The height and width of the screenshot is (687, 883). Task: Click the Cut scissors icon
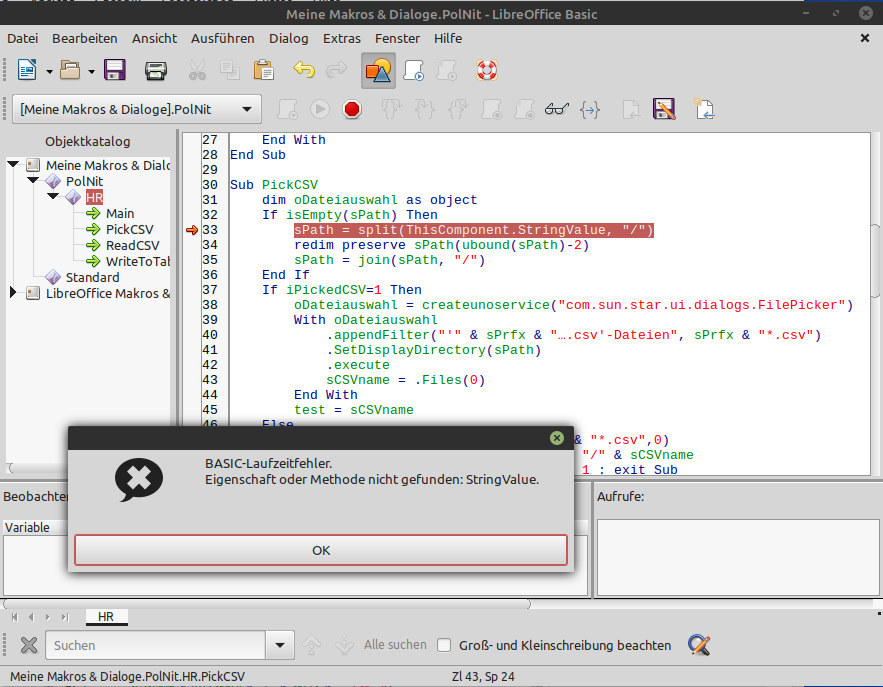click(x=197, y=70)
